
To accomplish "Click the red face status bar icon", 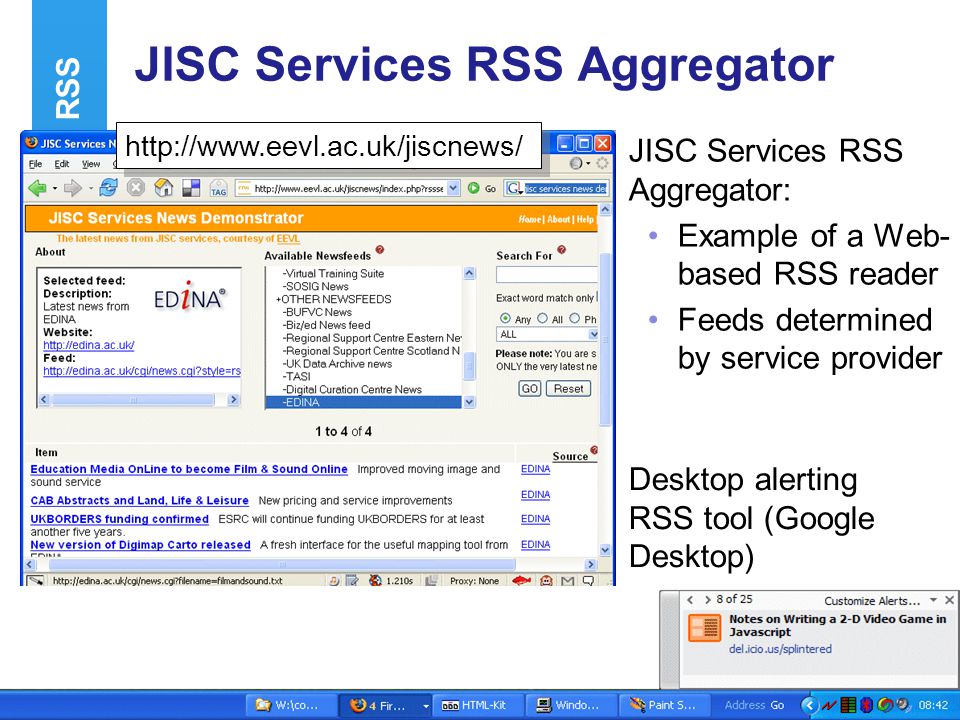I will tap(547, 580).
